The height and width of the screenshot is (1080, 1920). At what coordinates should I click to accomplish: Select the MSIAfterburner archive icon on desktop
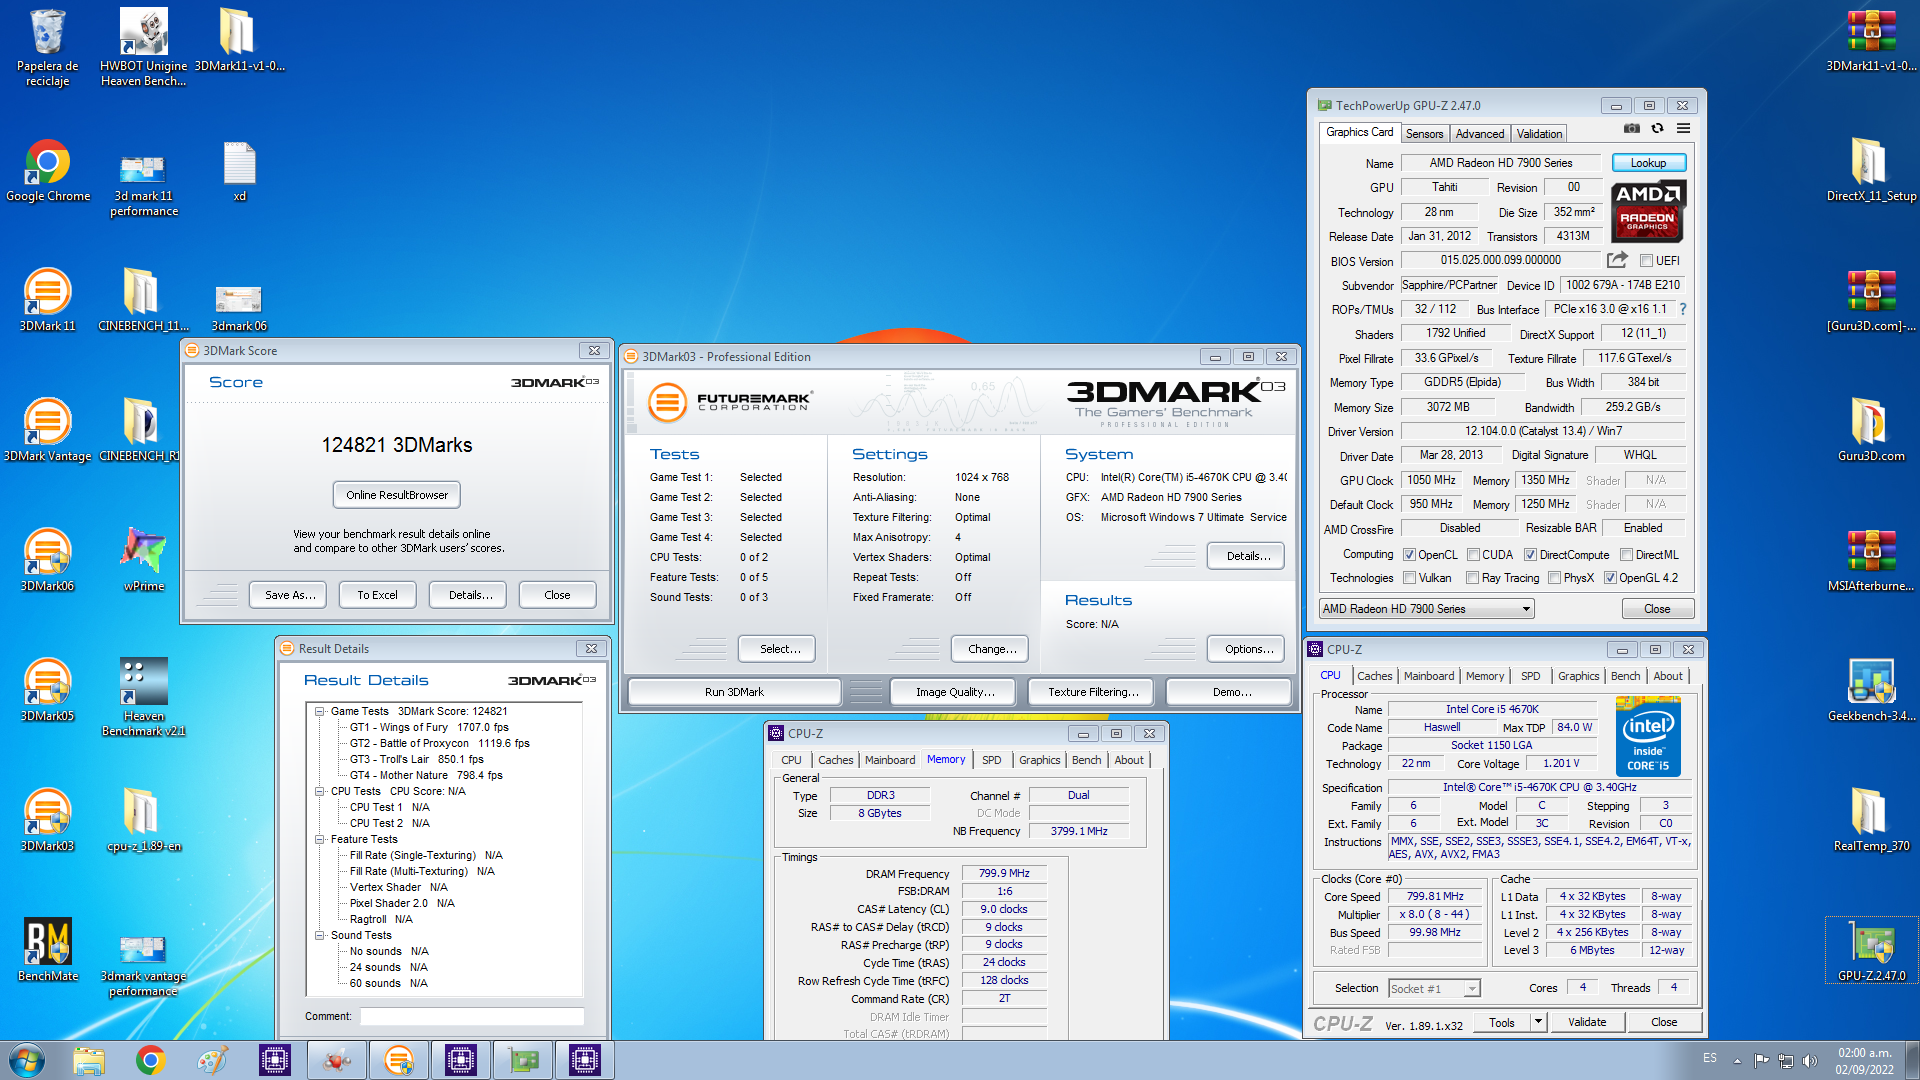click(x=1871, y=560)
